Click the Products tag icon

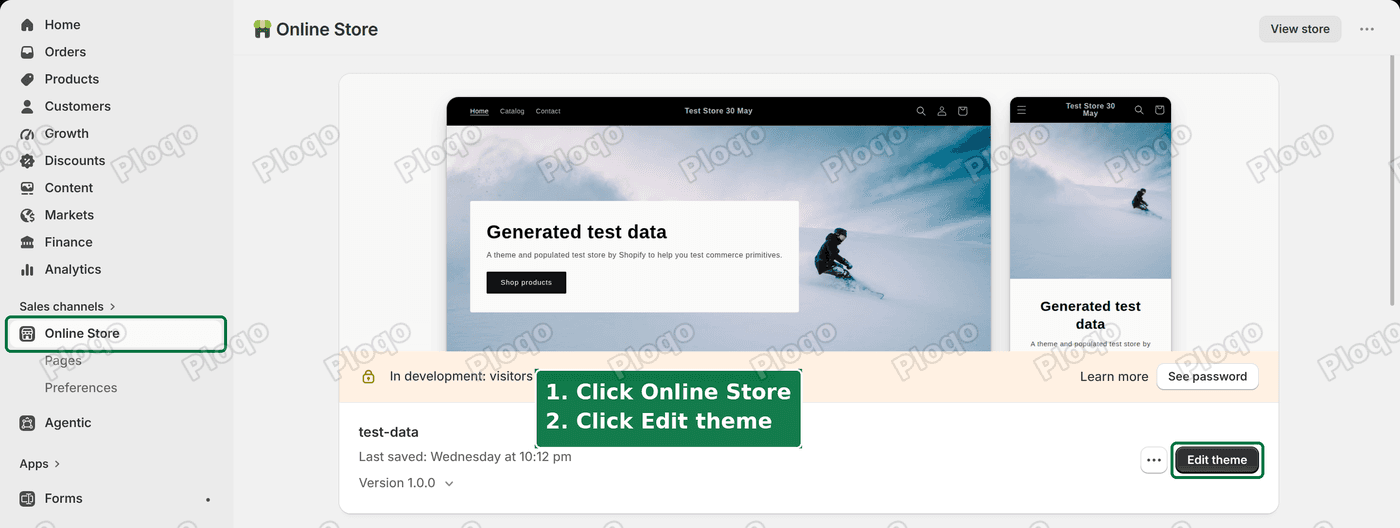[28, 79]
